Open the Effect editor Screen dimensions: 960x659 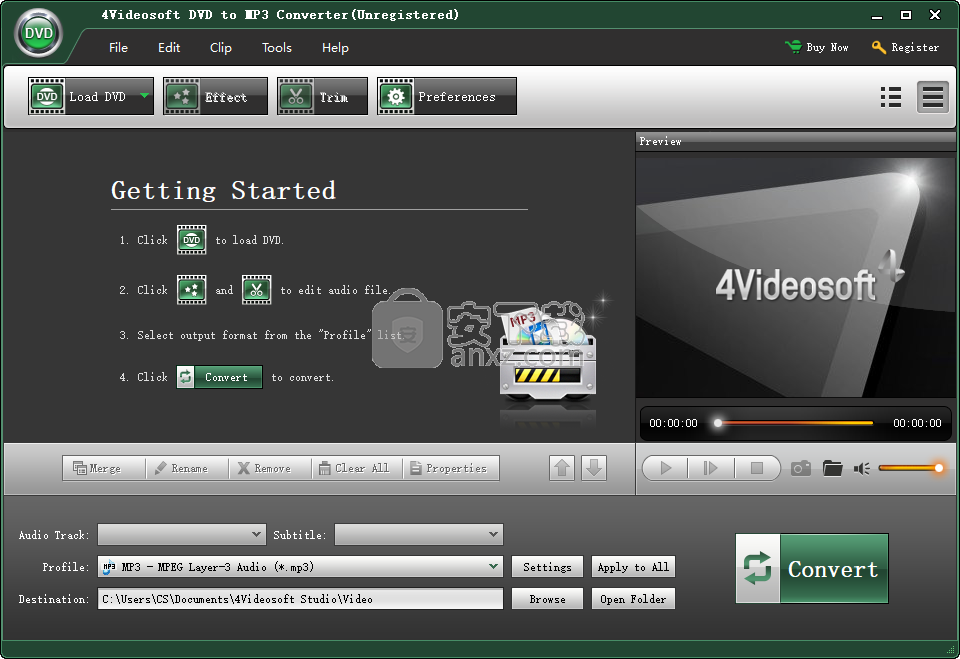(x=216, y=96)
